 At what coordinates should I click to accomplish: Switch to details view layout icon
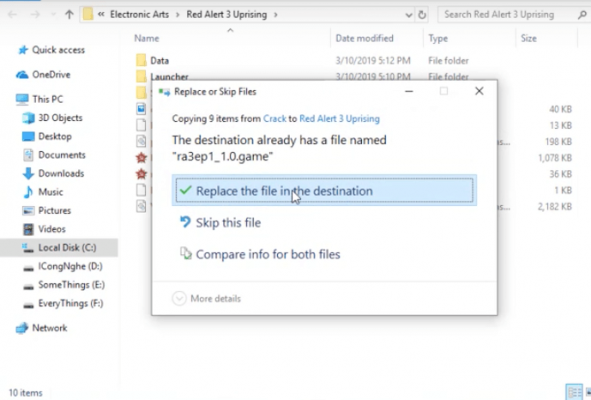574,392
